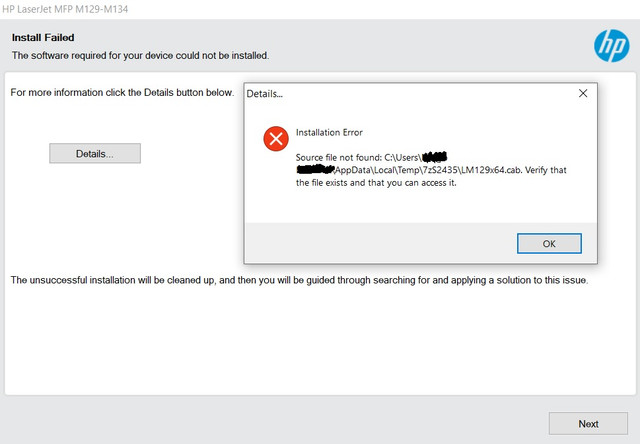Click the 'Source file not found' message line

click(x=371, y=158)
